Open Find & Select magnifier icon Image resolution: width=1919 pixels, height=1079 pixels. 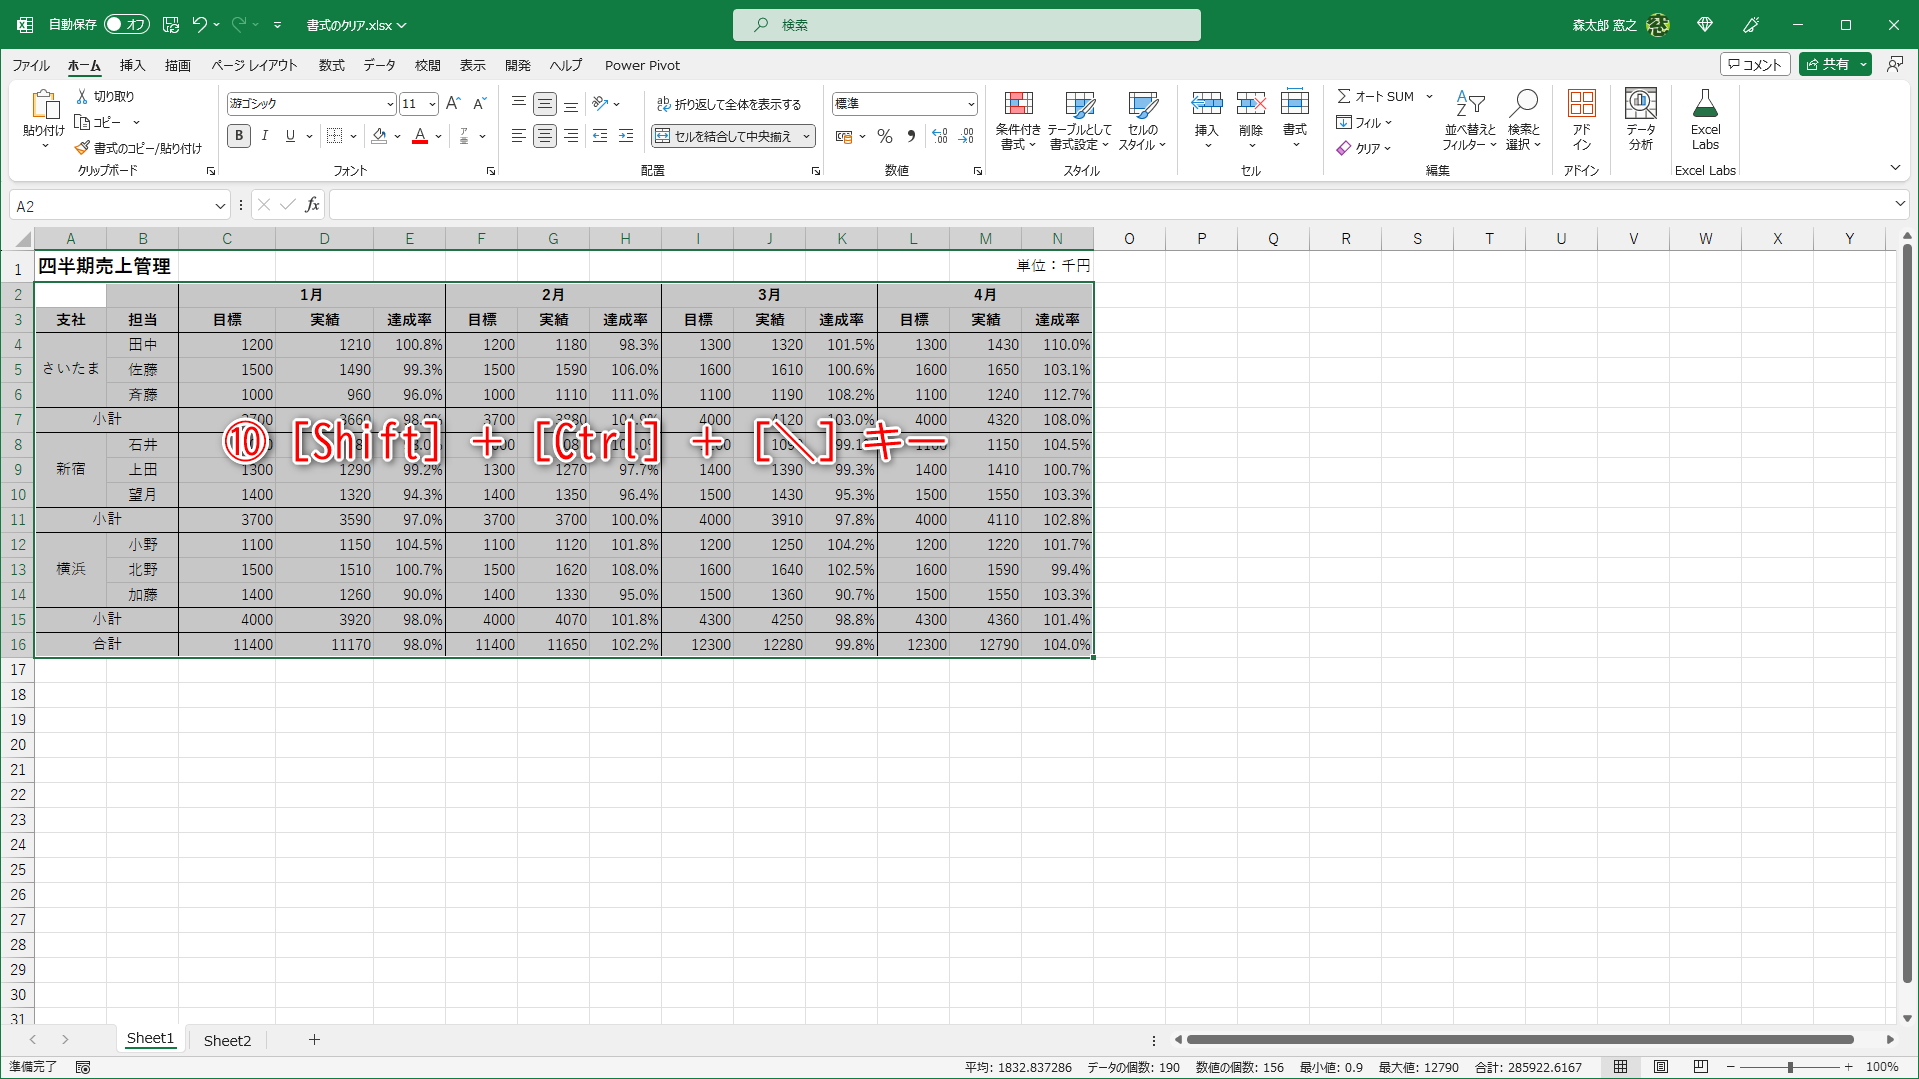pos(1524,104)
